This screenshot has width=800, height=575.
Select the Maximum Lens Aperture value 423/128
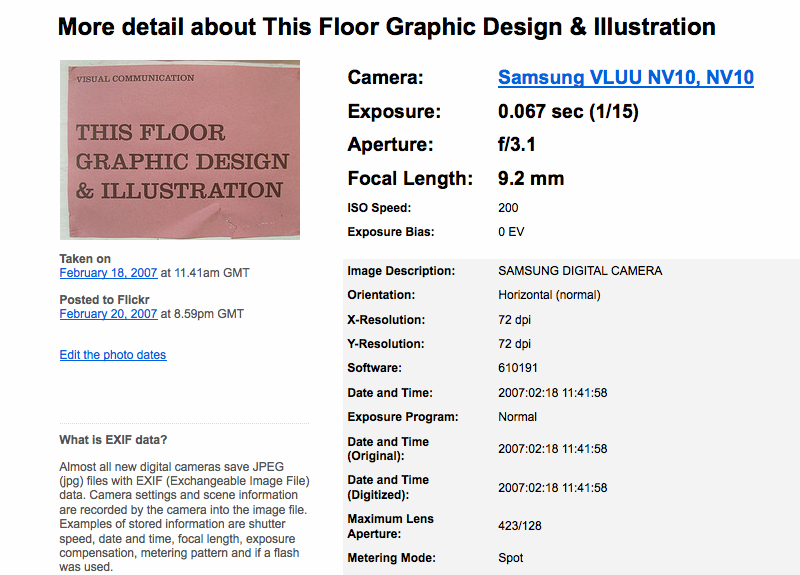[x=519, y=524]
